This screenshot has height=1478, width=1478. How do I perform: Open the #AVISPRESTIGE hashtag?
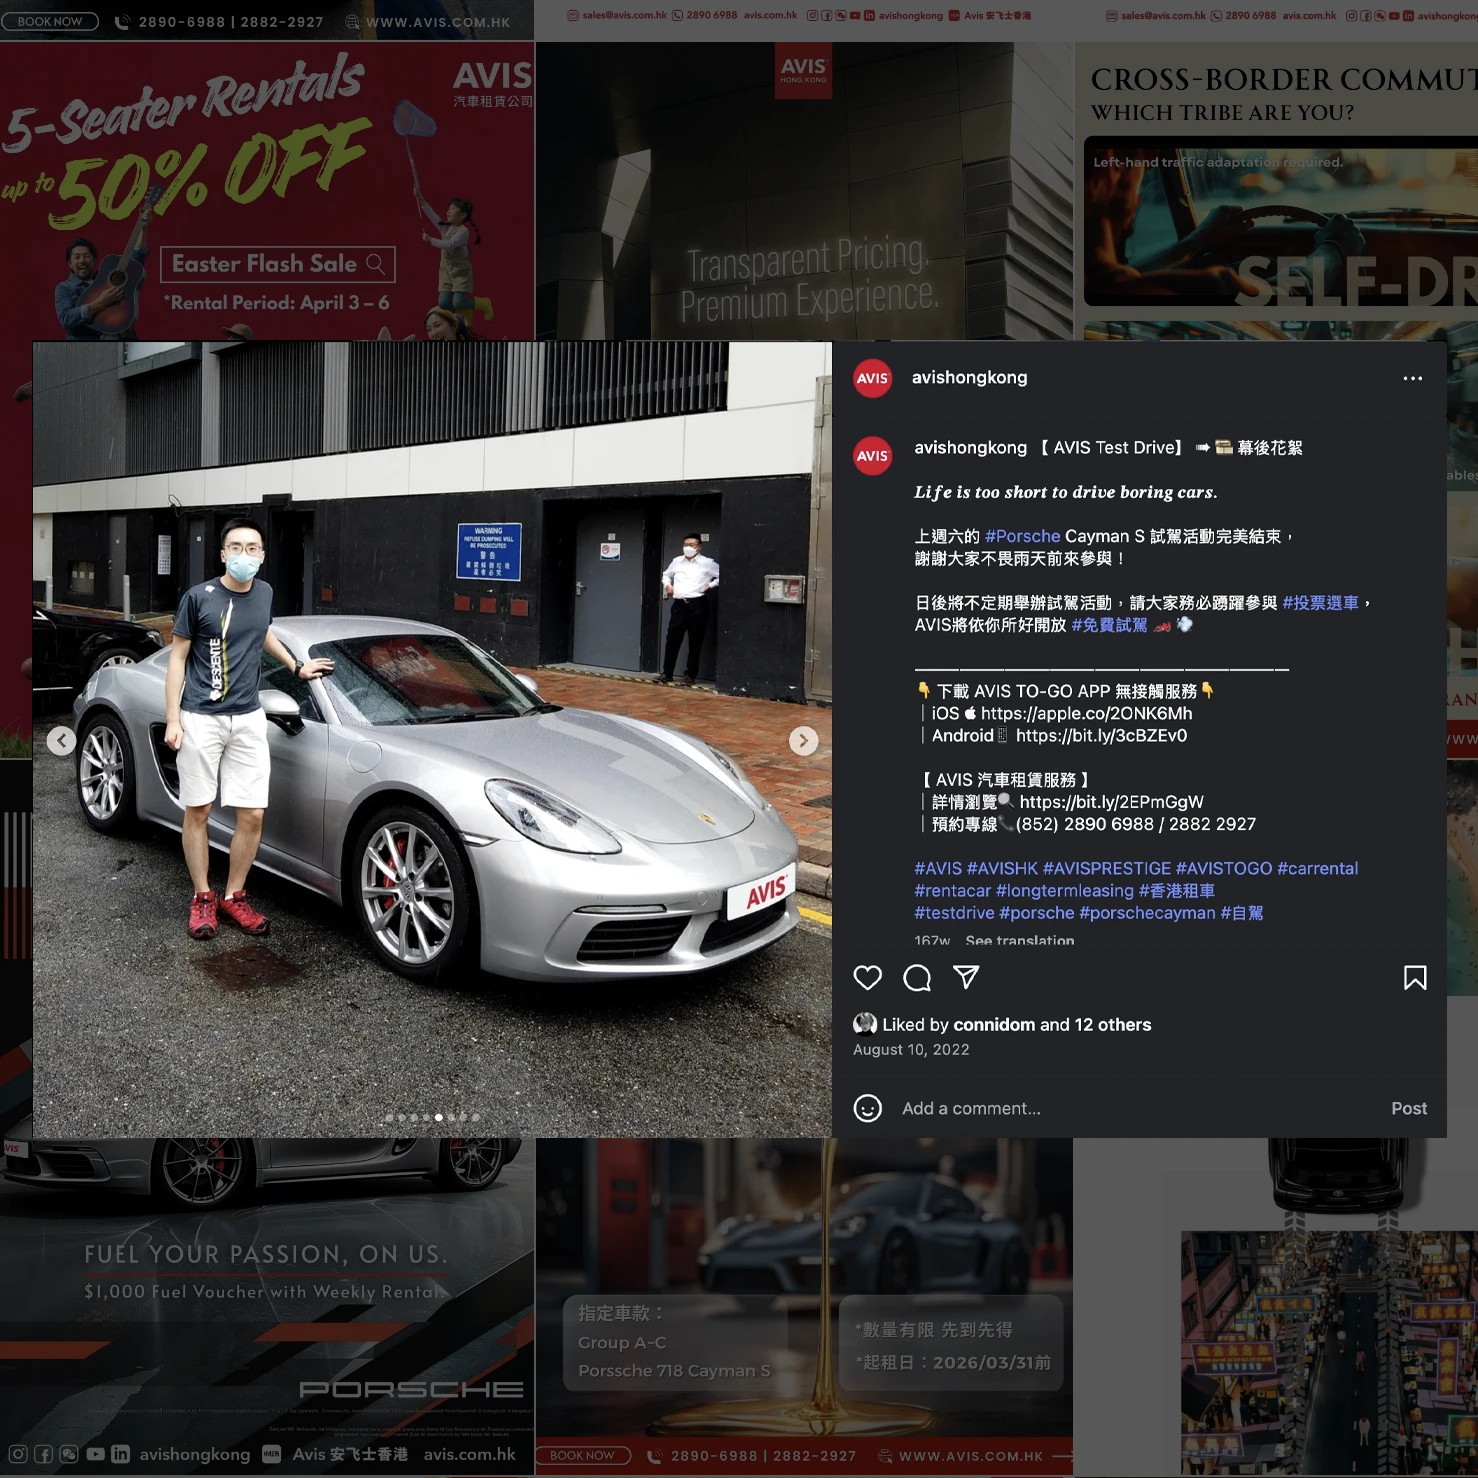pos(1106,868)
